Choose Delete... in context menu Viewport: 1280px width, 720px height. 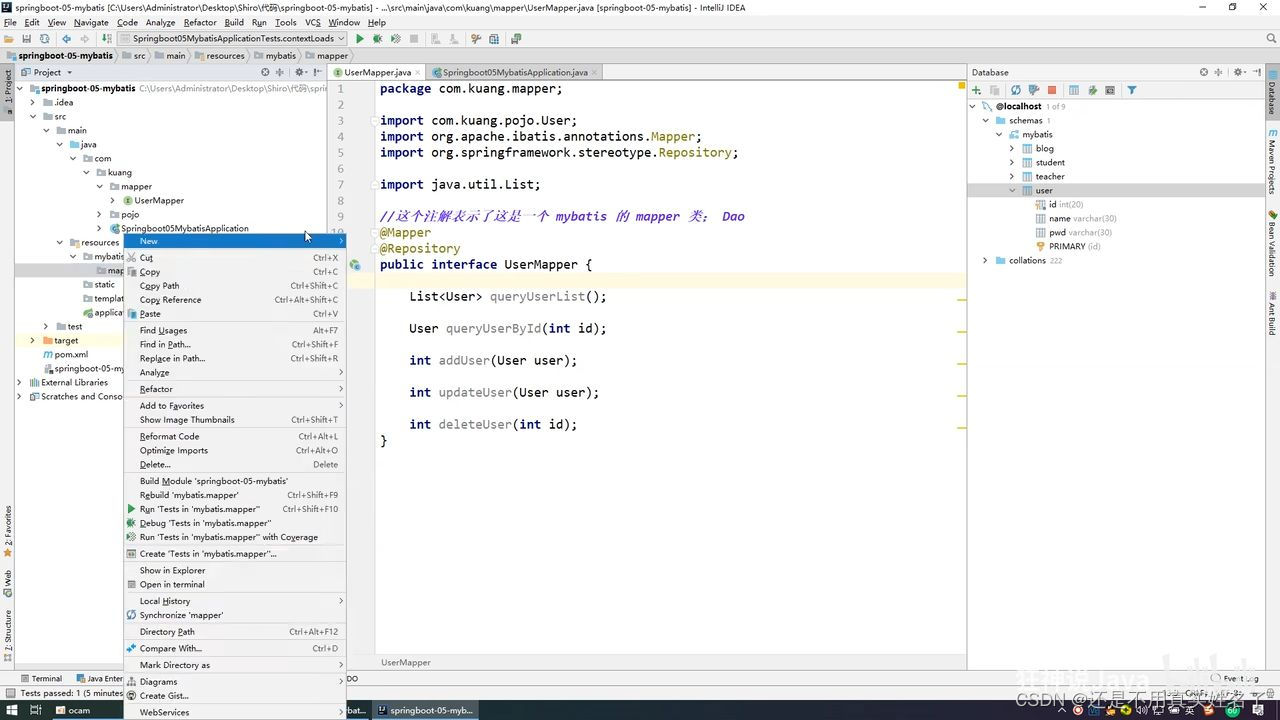point(235,464)
